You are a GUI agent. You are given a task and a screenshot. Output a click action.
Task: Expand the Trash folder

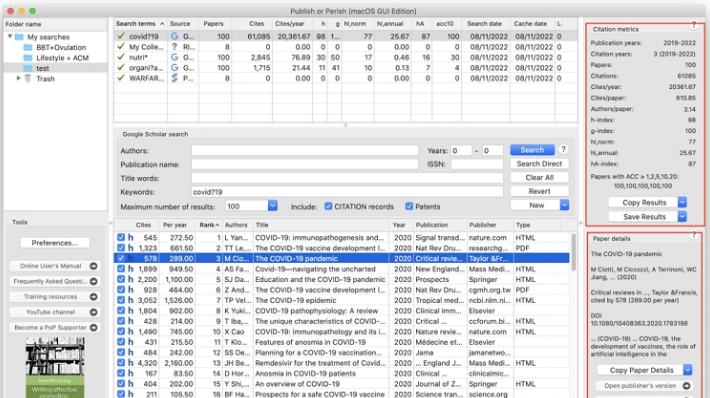[x=18, y=78]
